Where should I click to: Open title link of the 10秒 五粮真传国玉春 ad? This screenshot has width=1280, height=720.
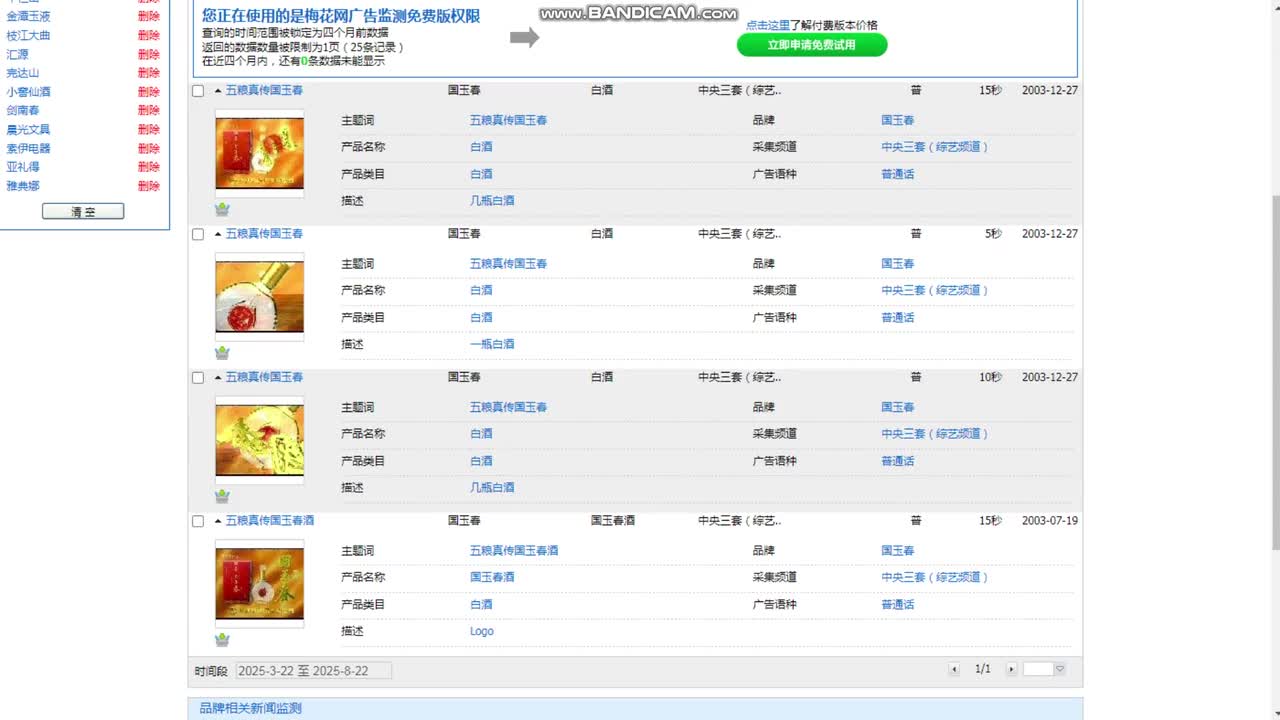pos(264,377)
